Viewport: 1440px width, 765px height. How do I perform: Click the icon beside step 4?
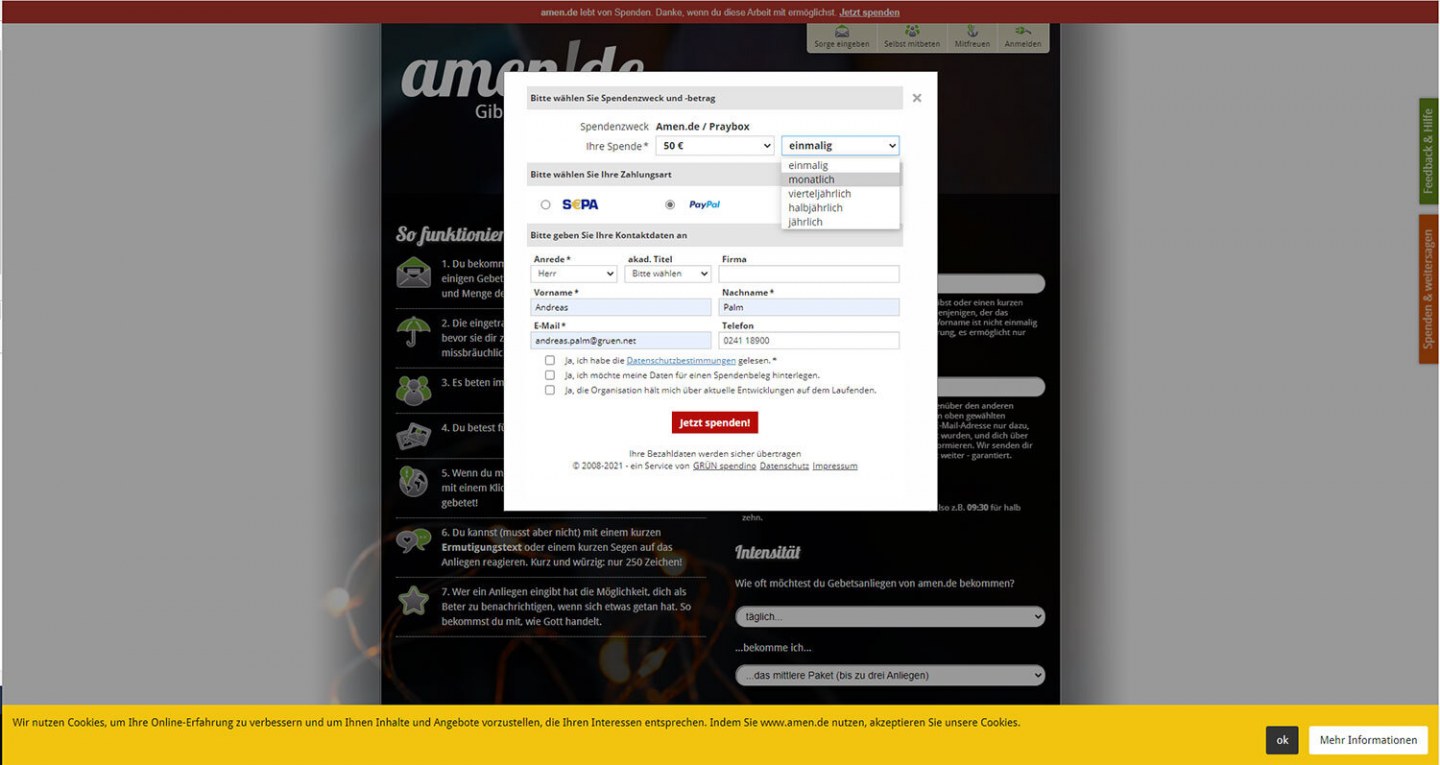[413, 436]
